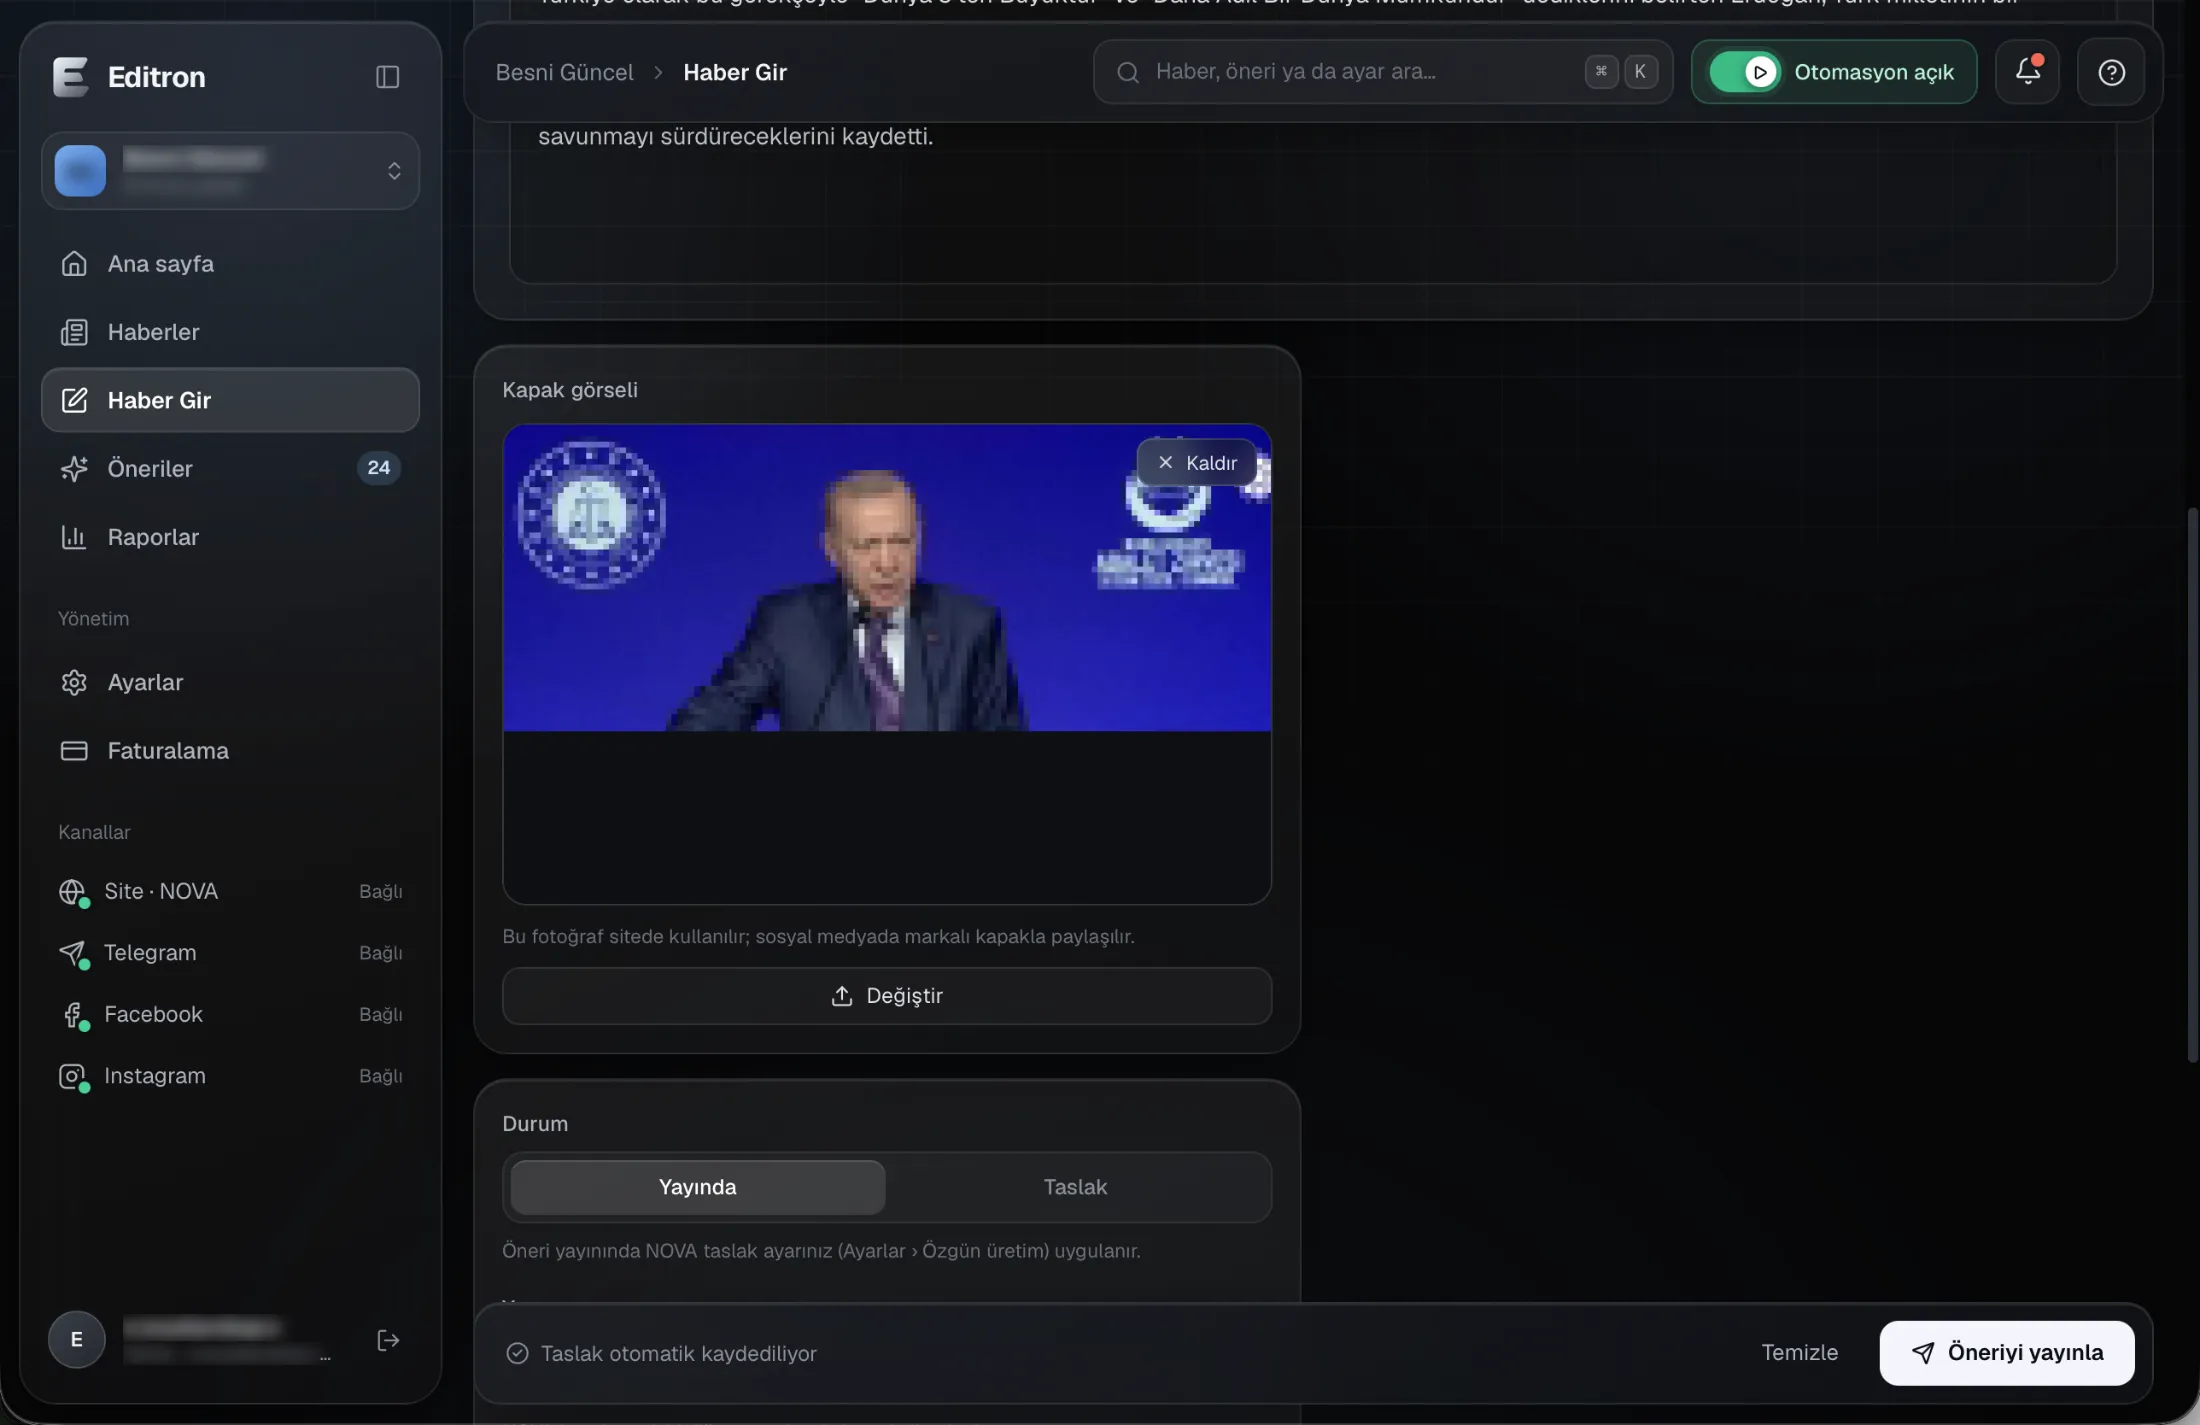Set status to Yayında
This screenshot has width=2200, height=1425.
point(697,1187)
